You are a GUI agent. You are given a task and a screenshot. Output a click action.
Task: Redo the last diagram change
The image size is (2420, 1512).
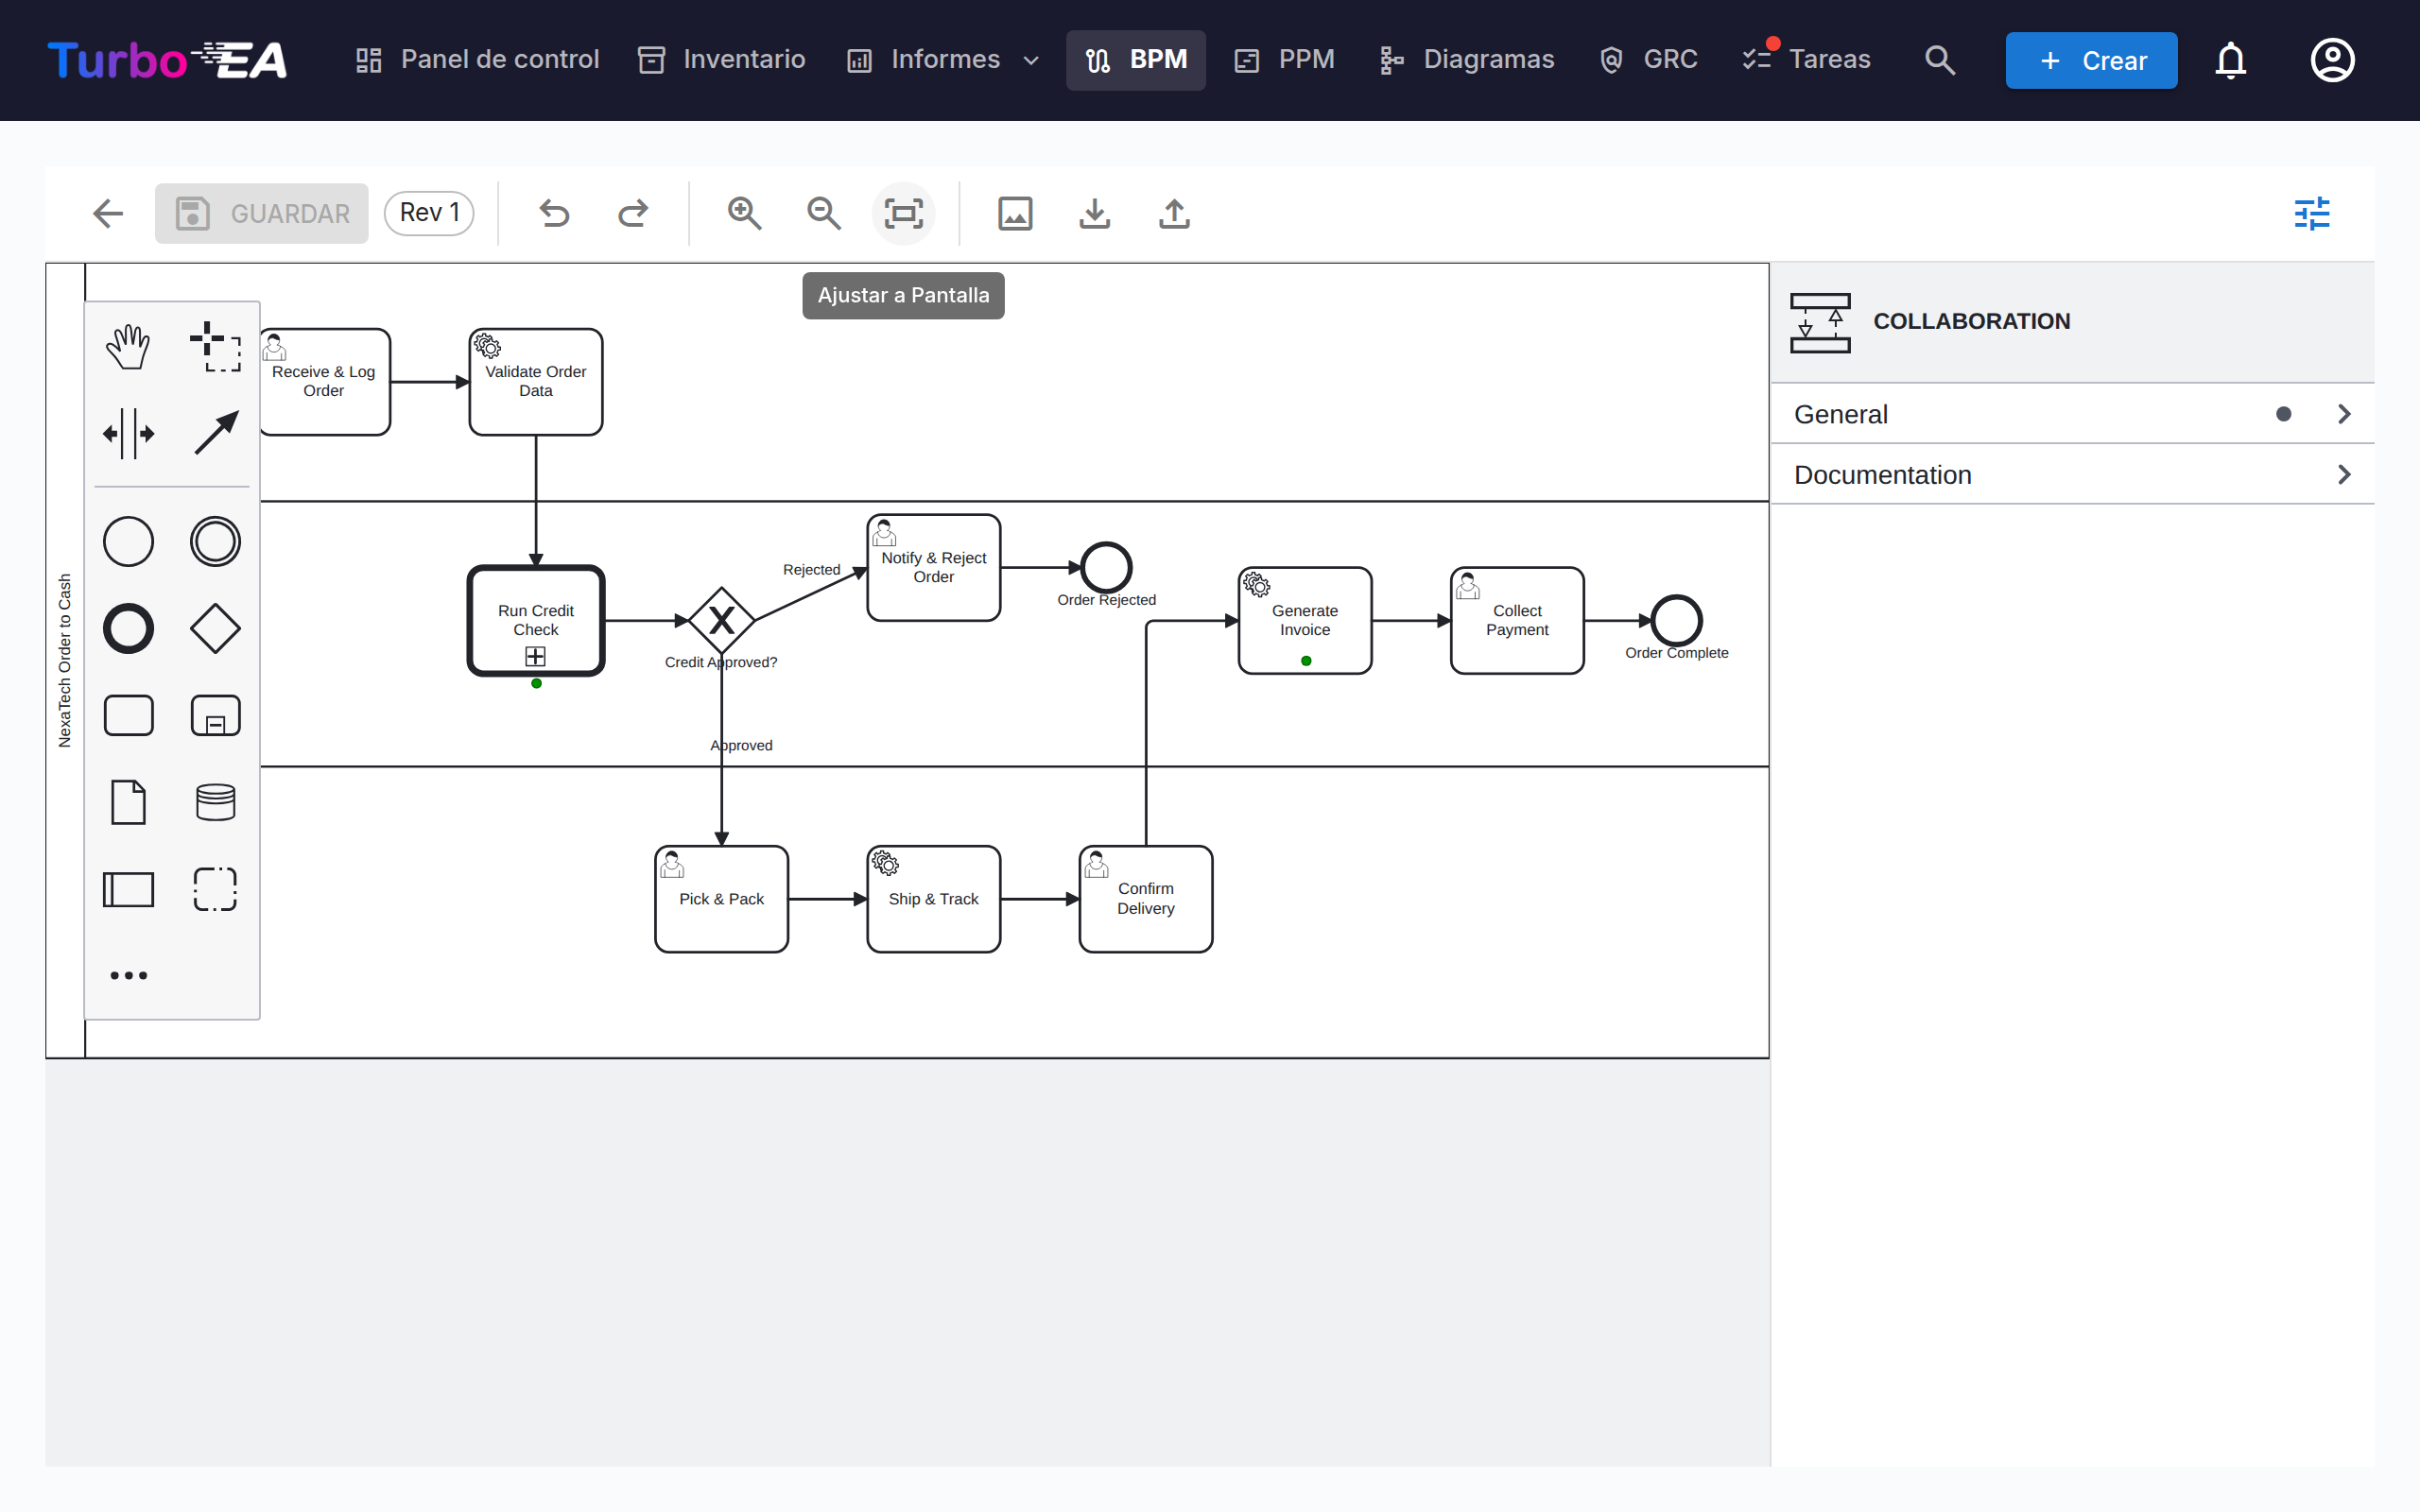point(633,213)
